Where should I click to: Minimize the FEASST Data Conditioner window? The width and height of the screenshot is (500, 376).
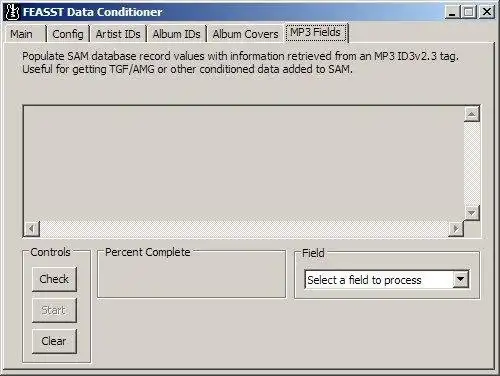452,12
